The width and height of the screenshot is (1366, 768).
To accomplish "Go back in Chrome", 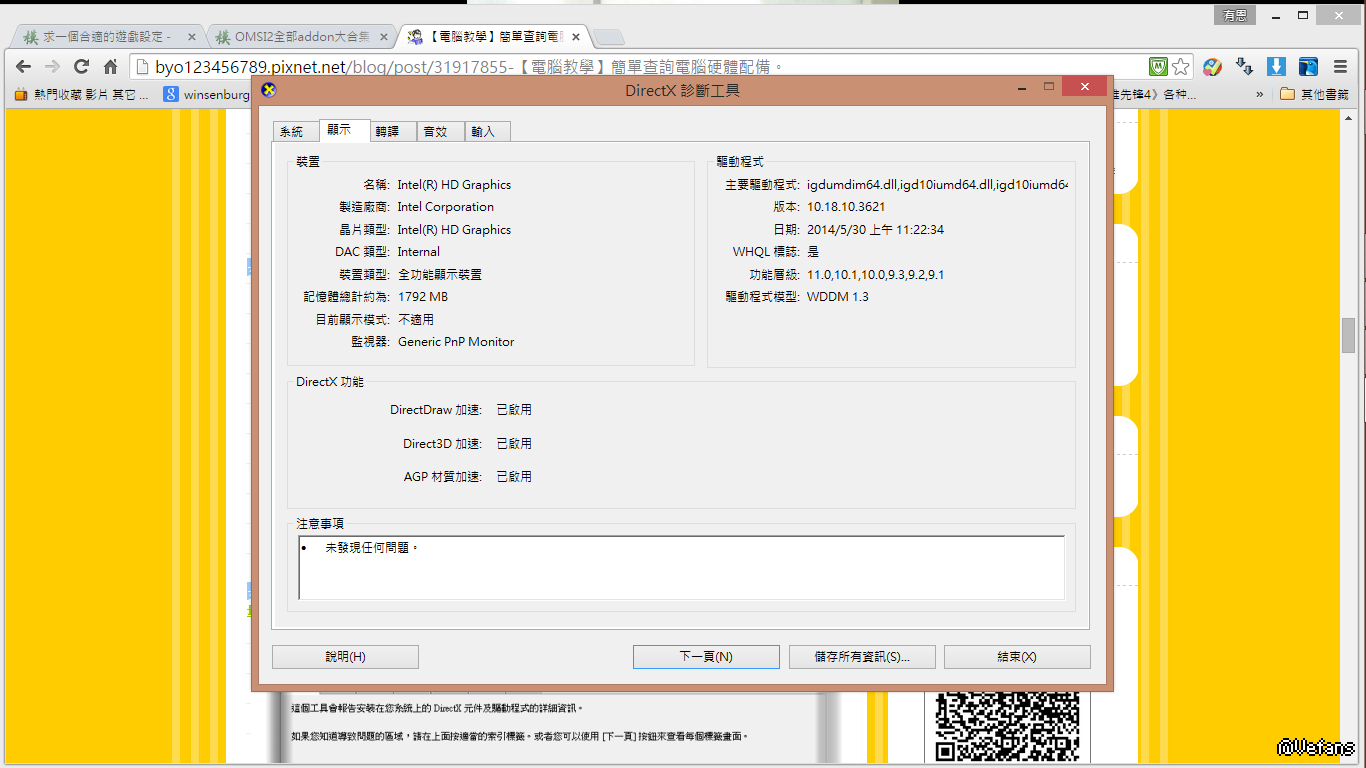I will 24,67.
